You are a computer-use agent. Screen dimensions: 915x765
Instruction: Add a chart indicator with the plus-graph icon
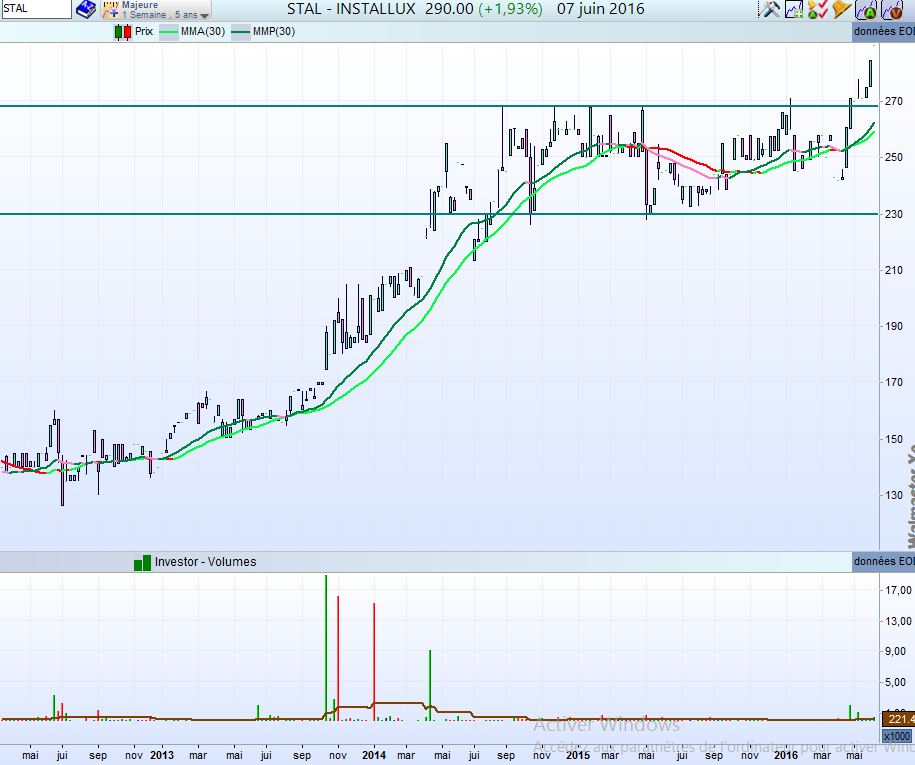tap(794, 9)
